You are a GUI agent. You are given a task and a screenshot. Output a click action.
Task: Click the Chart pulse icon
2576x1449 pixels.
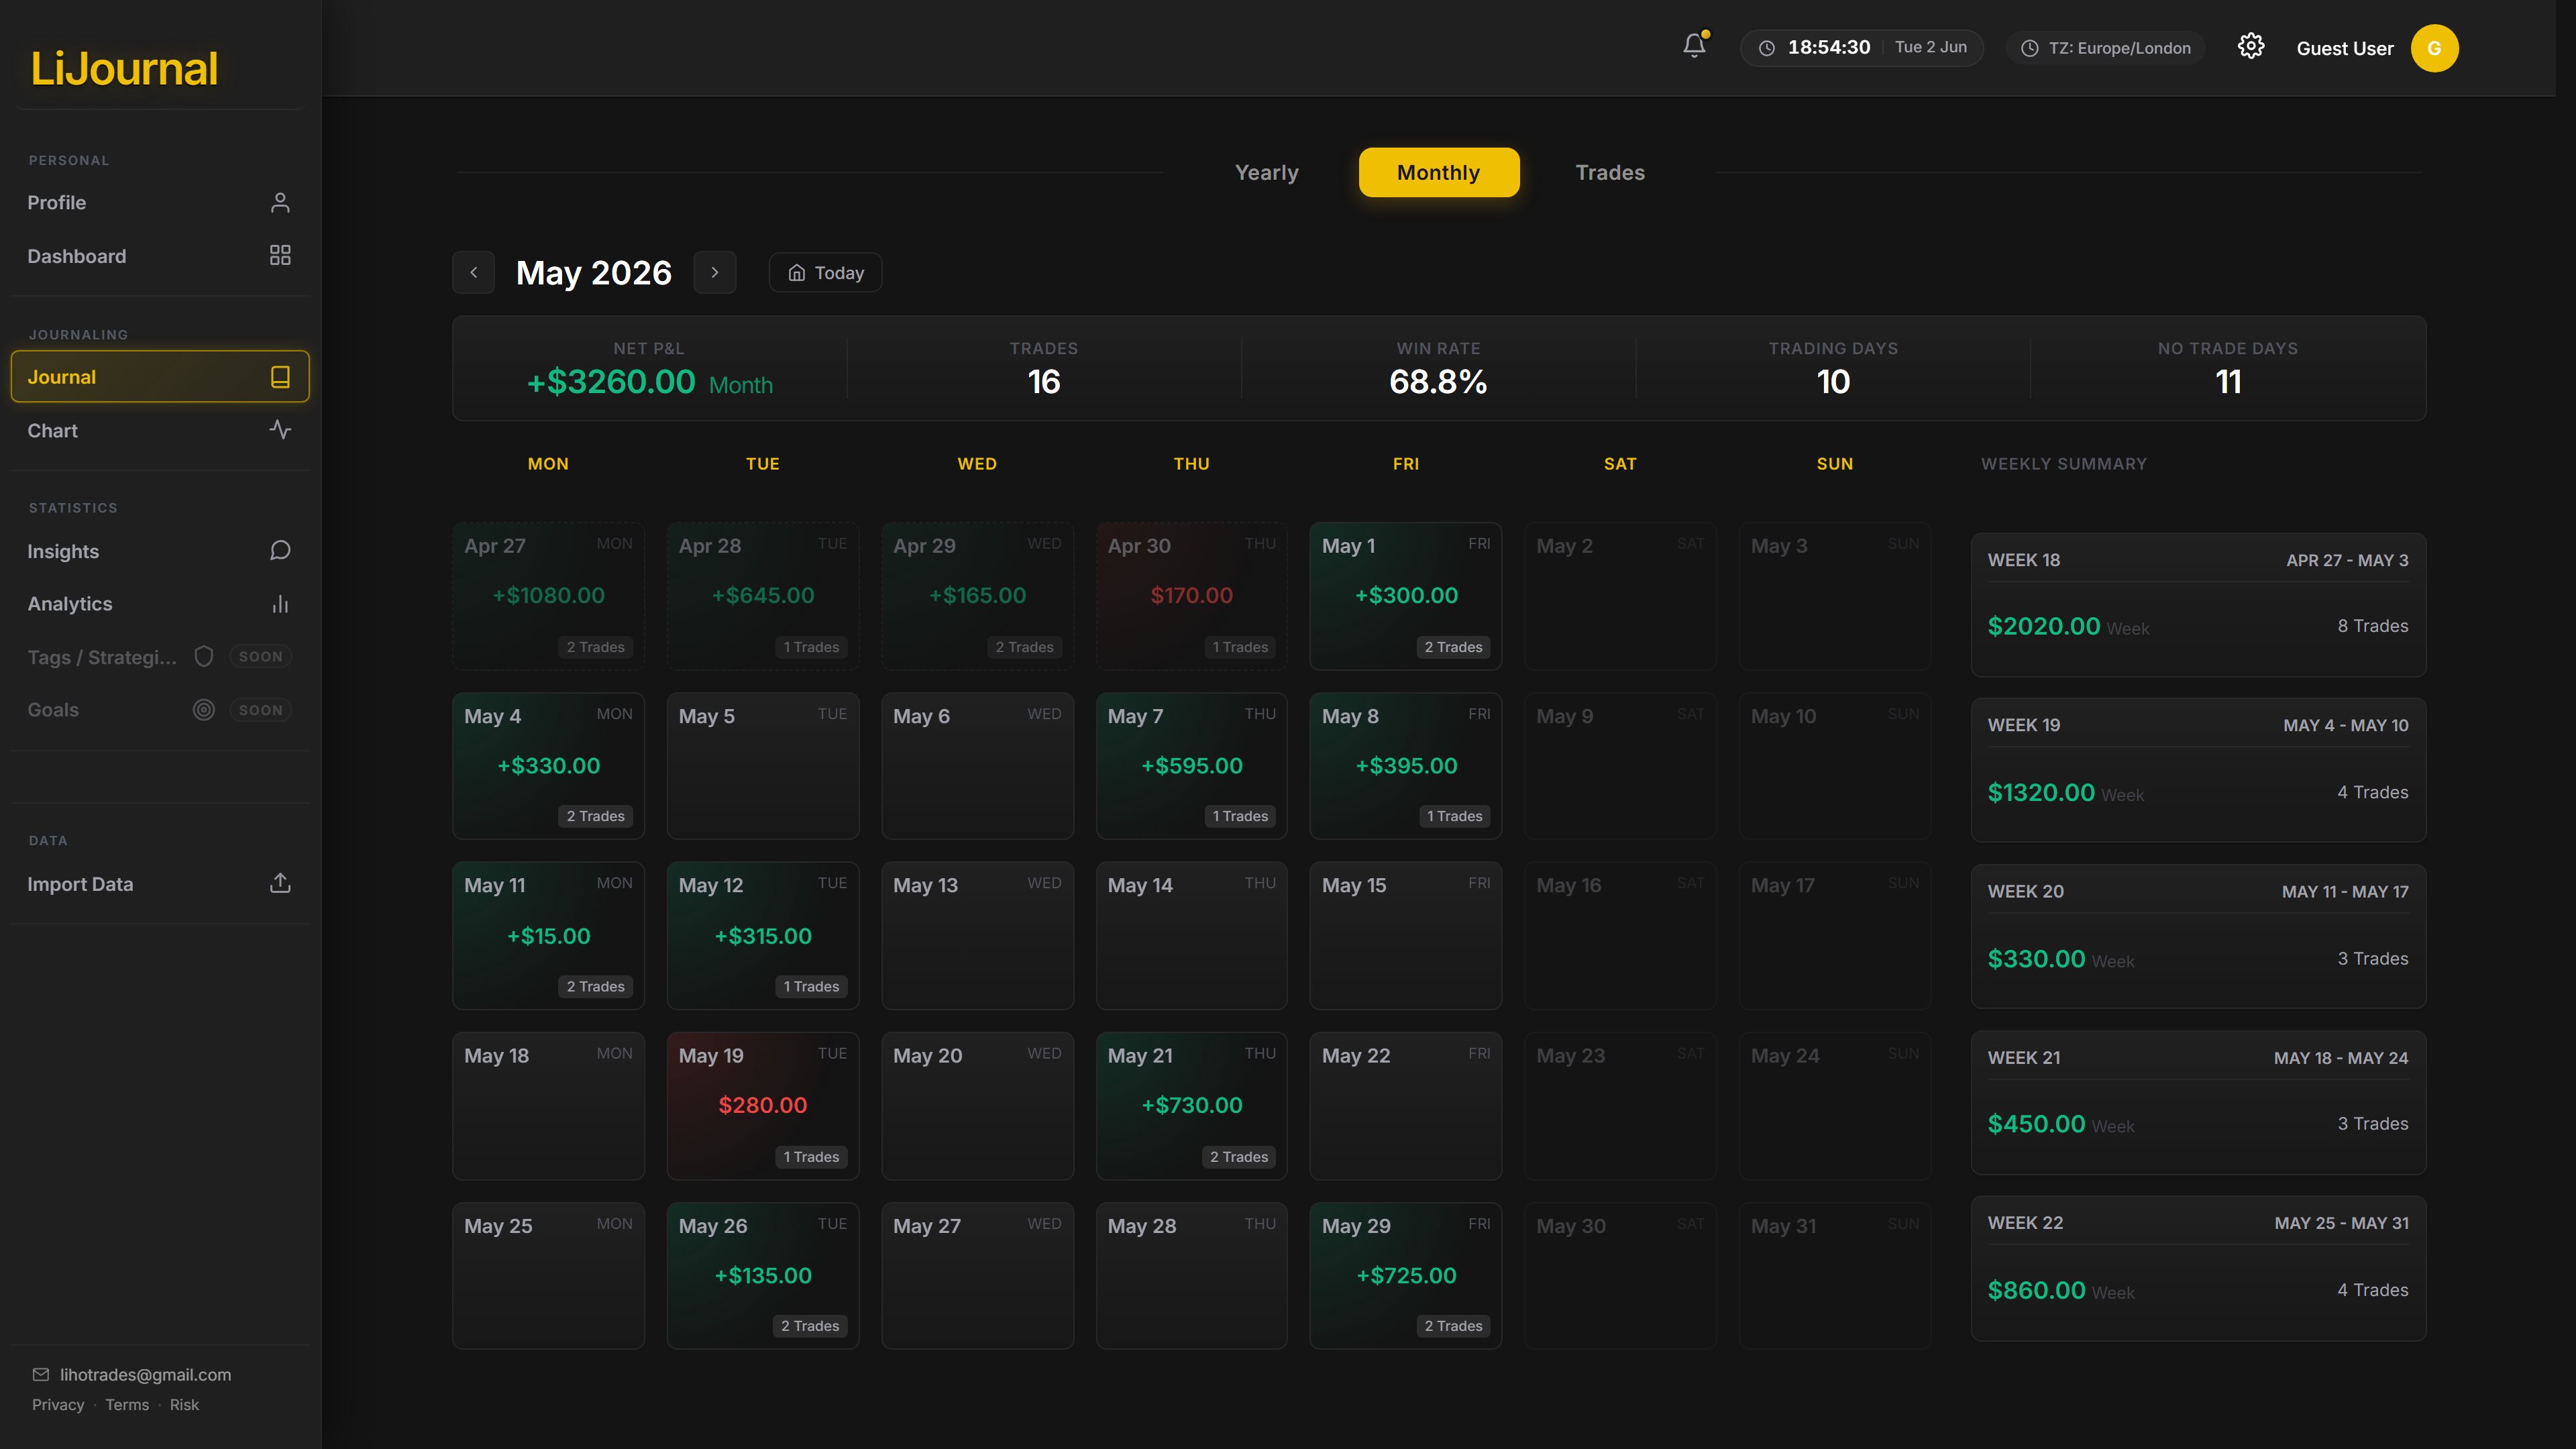pos(280,430)
